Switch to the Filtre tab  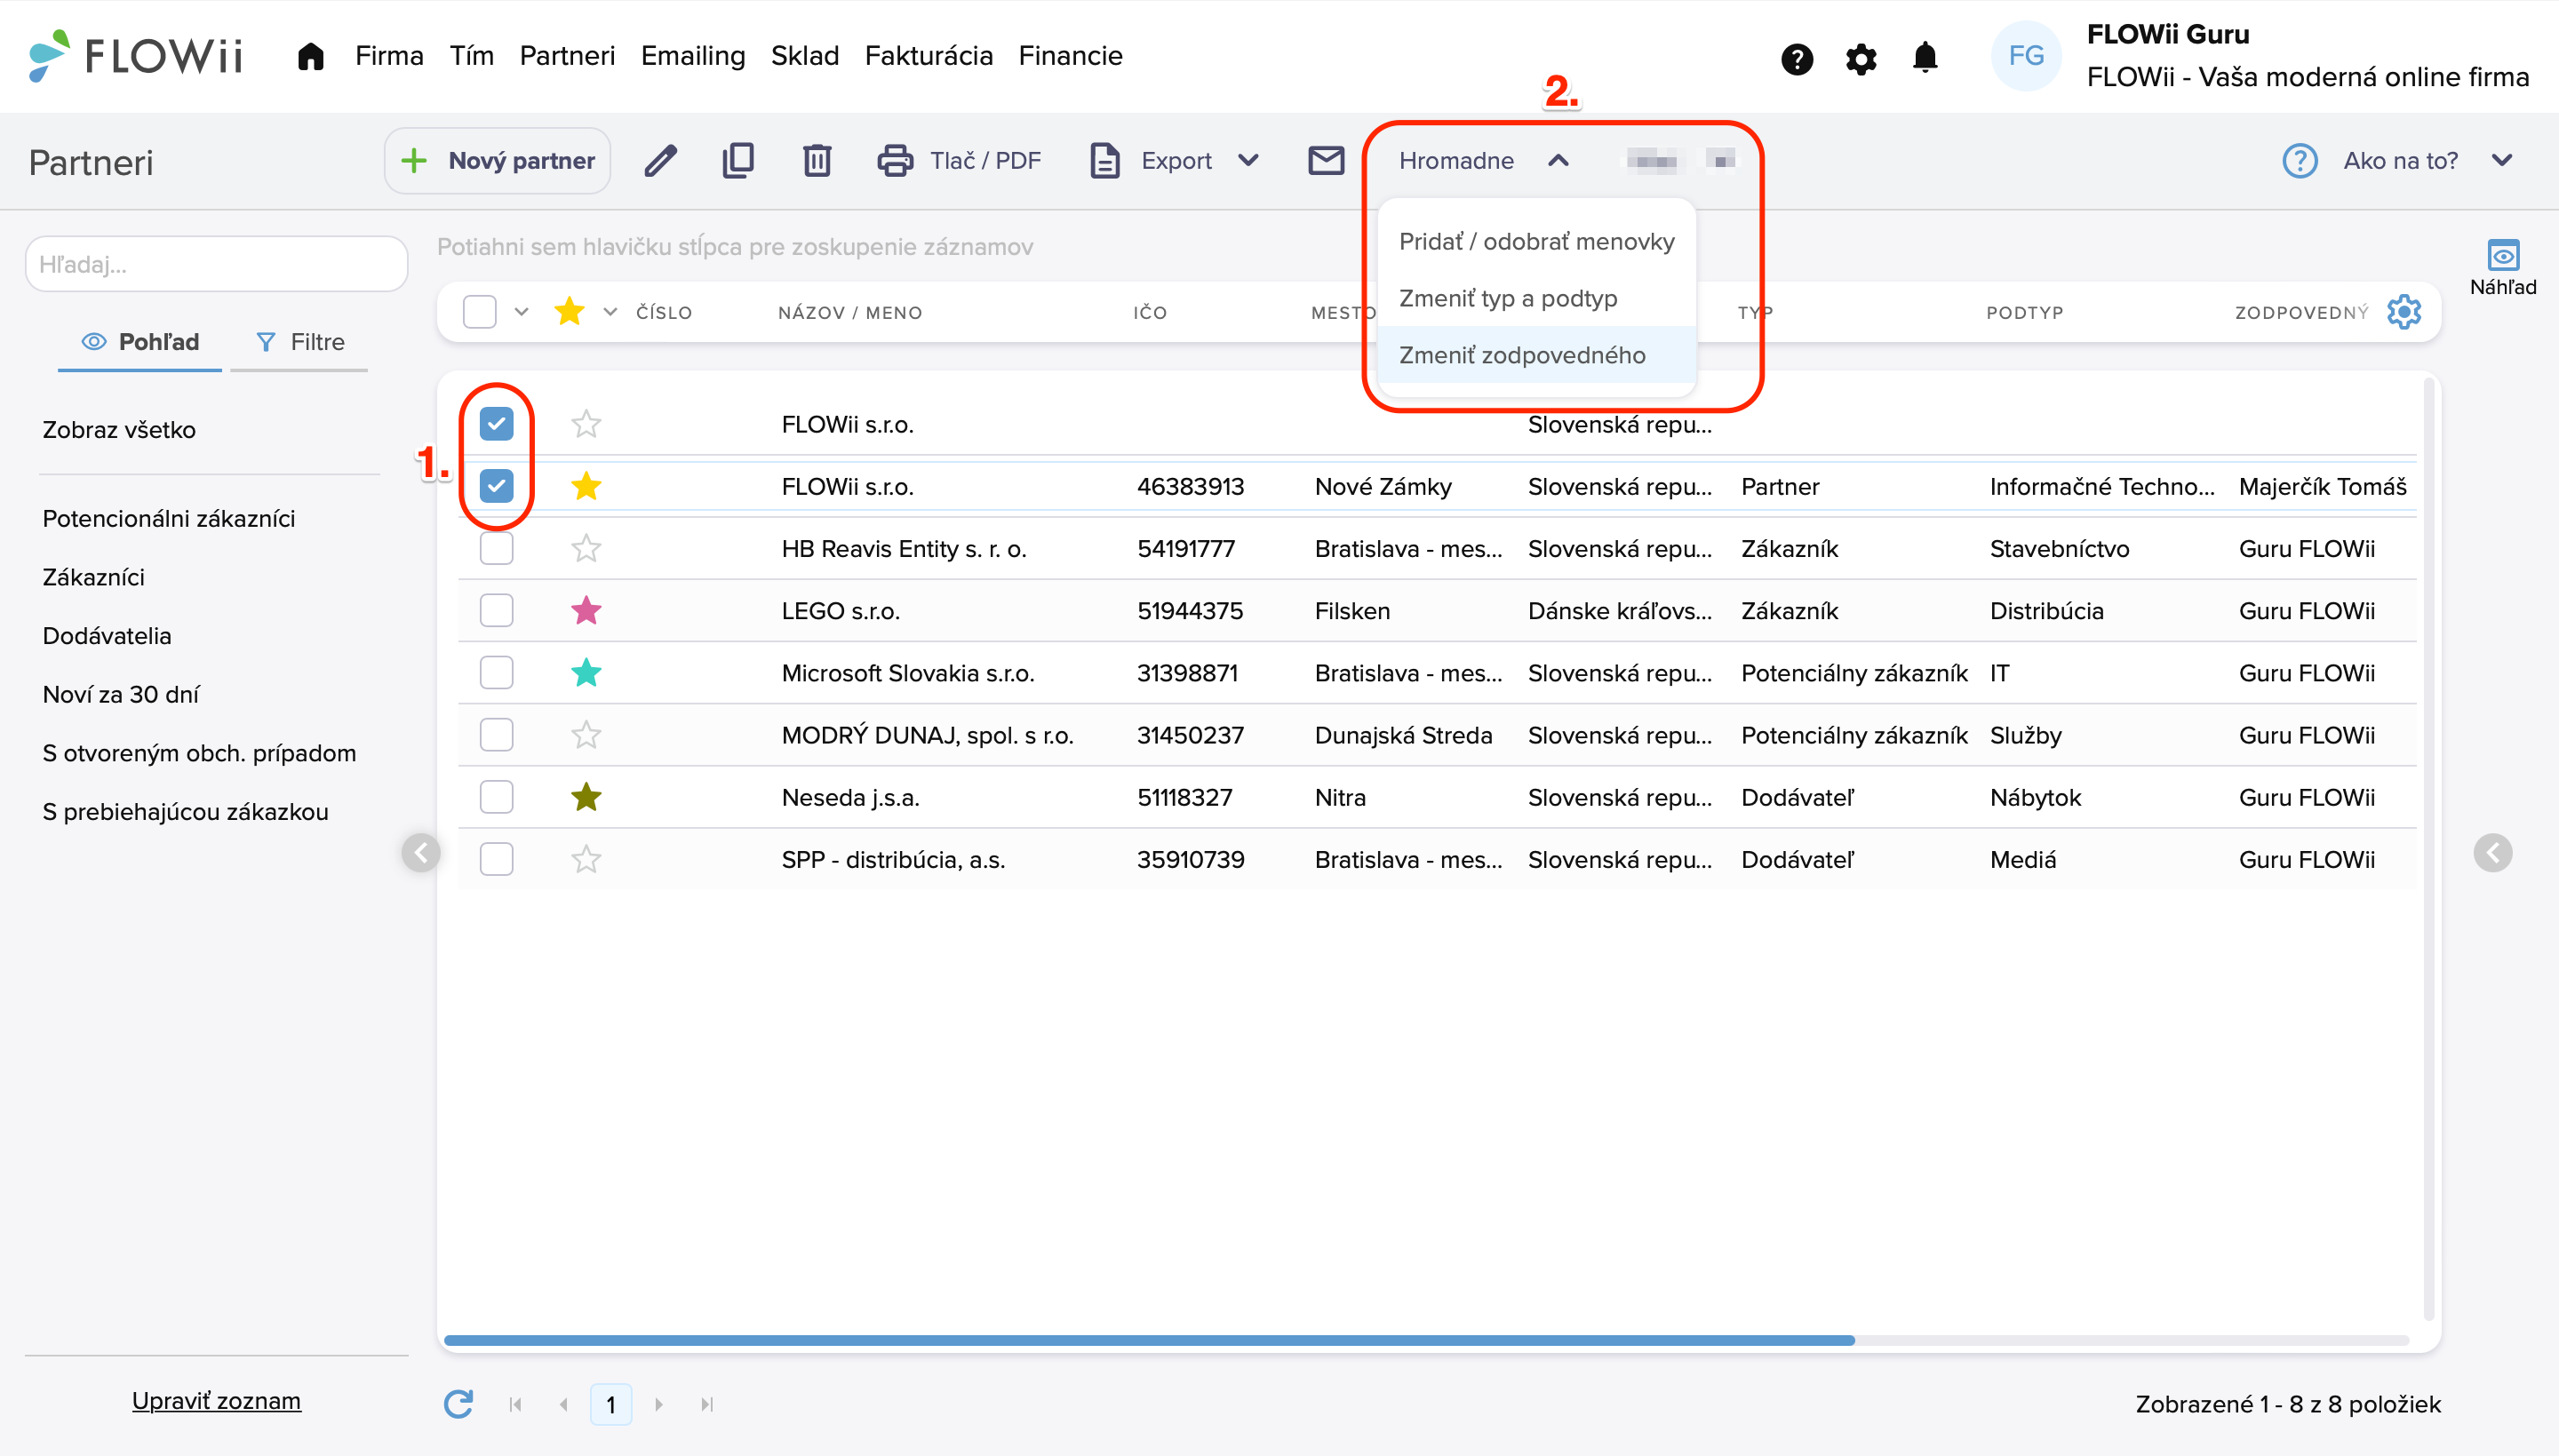(x=300, y=342)
